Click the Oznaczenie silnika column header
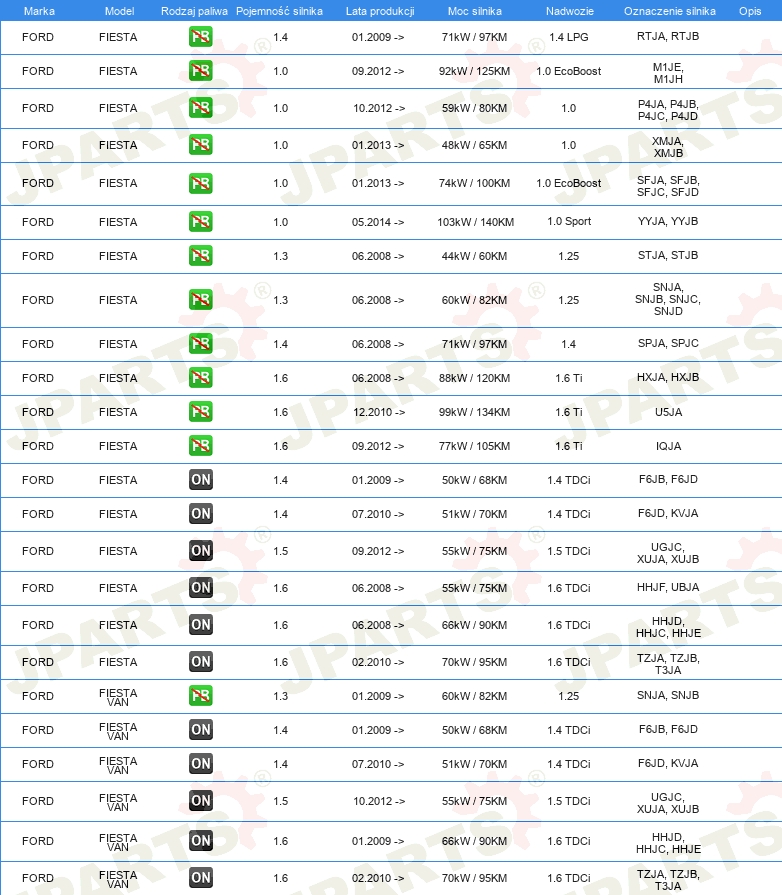Viewport: 782px width, 895px height. coord(670,11)
